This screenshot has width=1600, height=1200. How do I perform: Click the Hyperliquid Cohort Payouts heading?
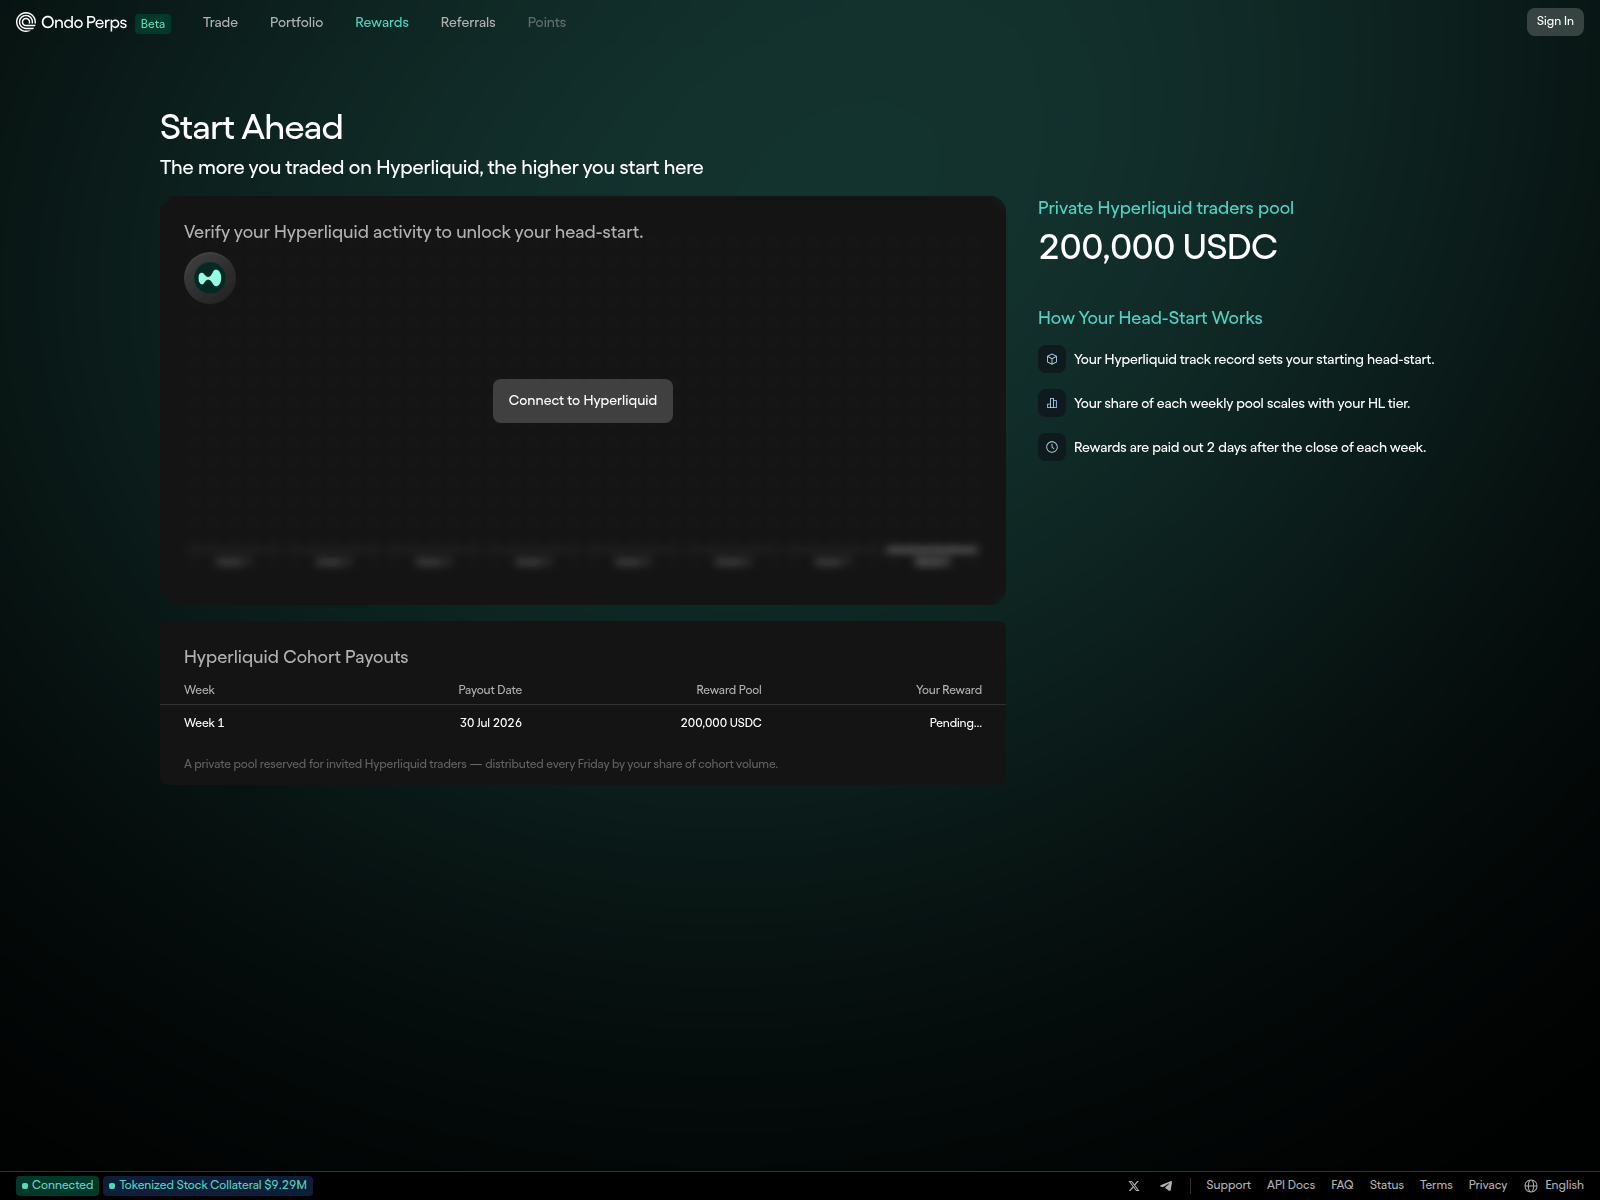click(x=296, y=657)
